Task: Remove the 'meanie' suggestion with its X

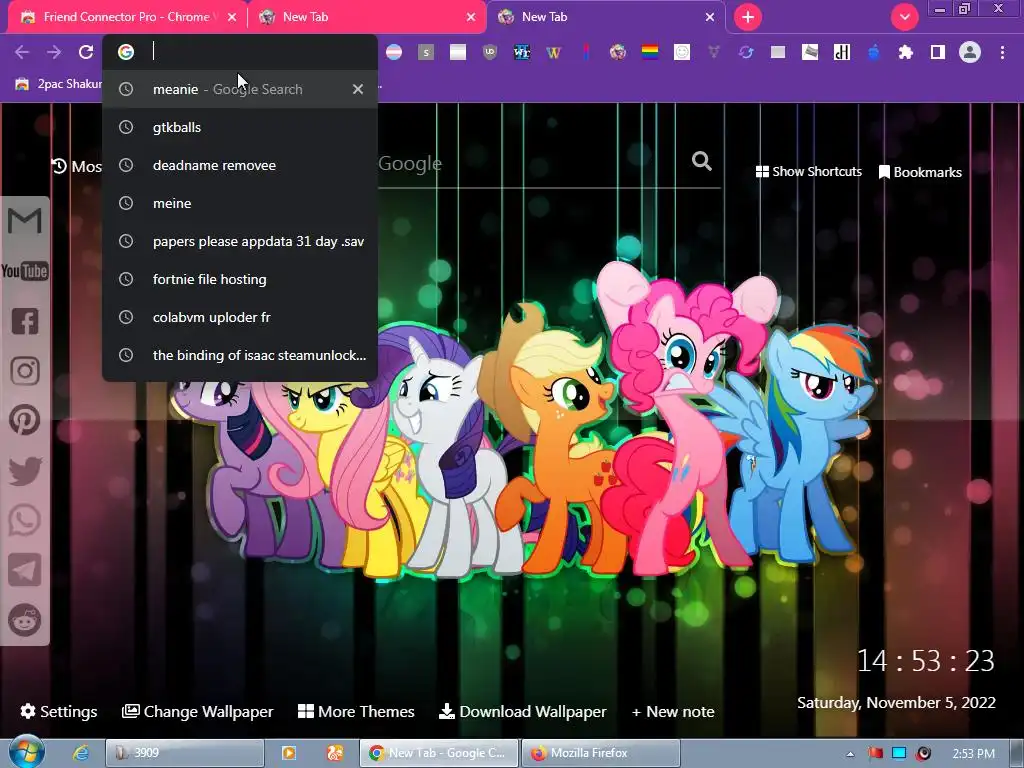Action: (x=358, y=89)
